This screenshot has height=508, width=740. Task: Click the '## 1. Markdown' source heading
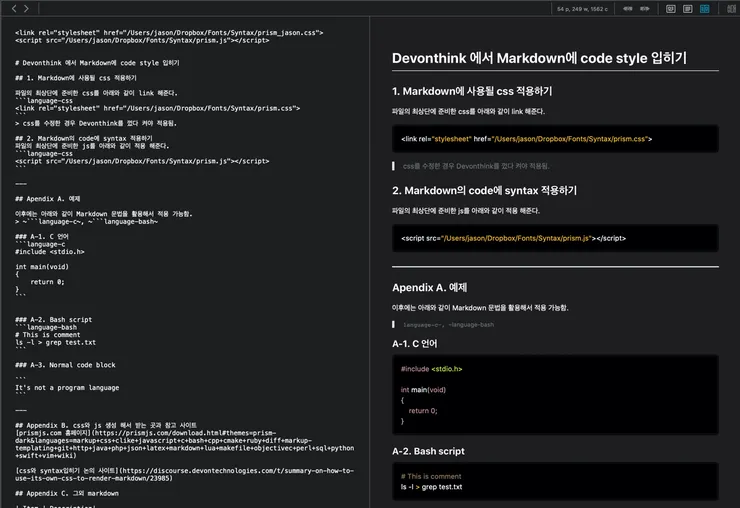(x=76, y=78)
